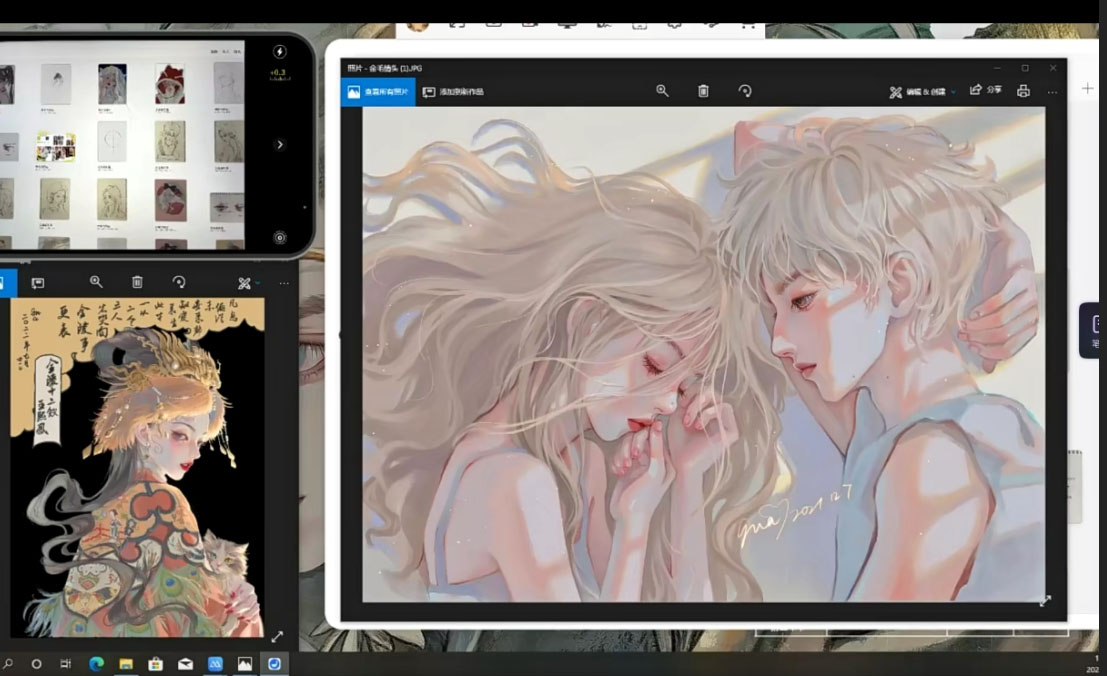Rotate the image in the small Photos window
Viewport: 1107px width, 676px height.
[x=179, y=282]
